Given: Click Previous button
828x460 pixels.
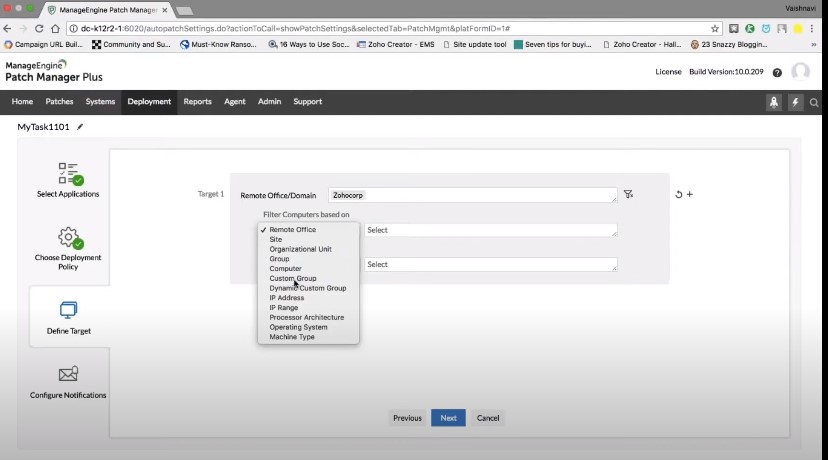Looking at the screenshot, I should click(x=407, y=418).
